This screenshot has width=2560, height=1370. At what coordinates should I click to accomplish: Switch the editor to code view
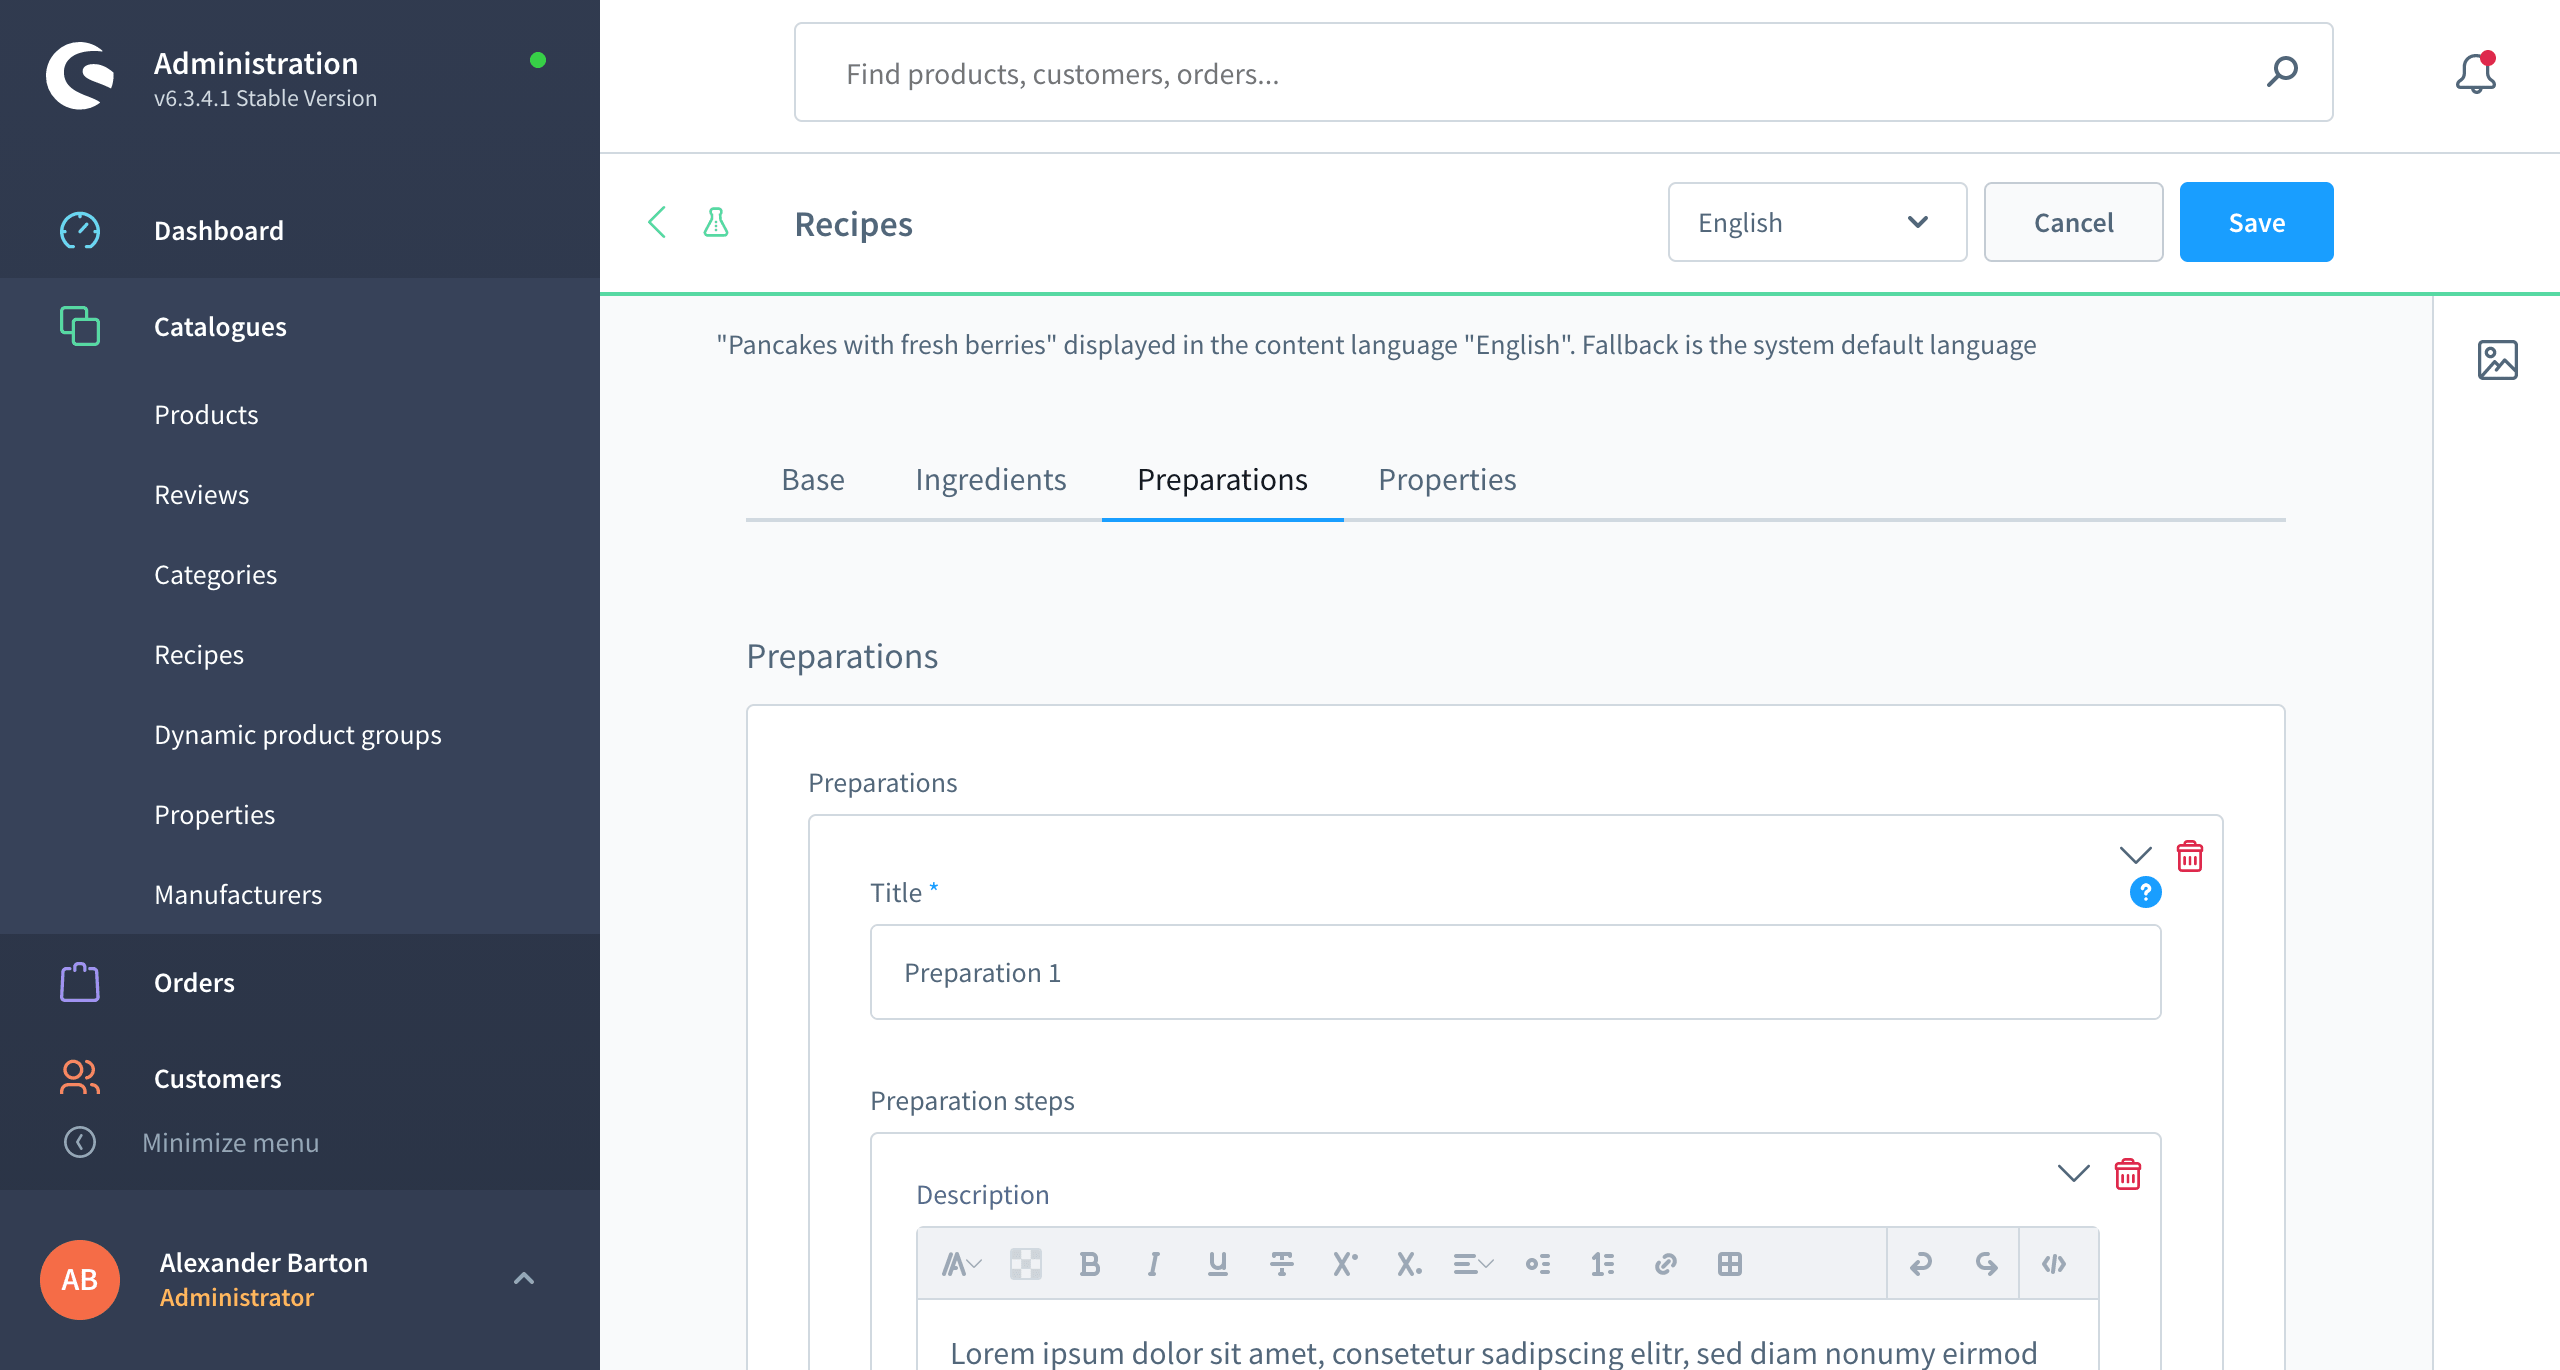pyautogui.click(x=2054, y=1264)
